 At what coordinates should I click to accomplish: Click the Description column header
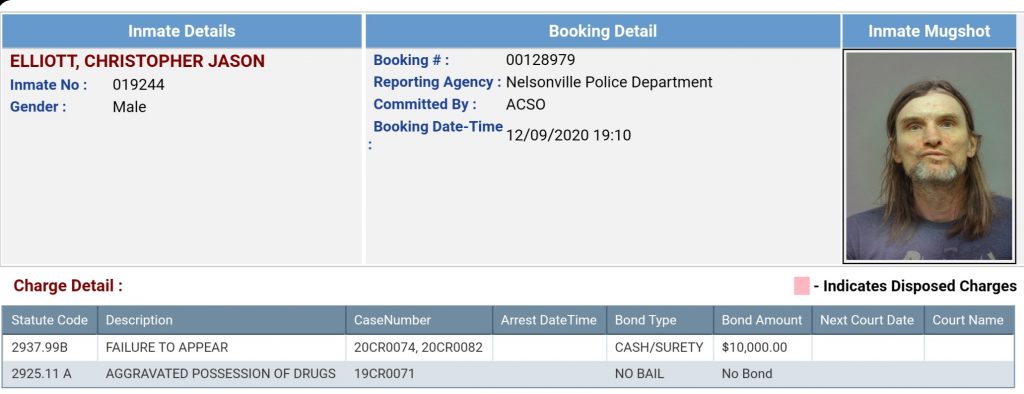tap(221, 320)
